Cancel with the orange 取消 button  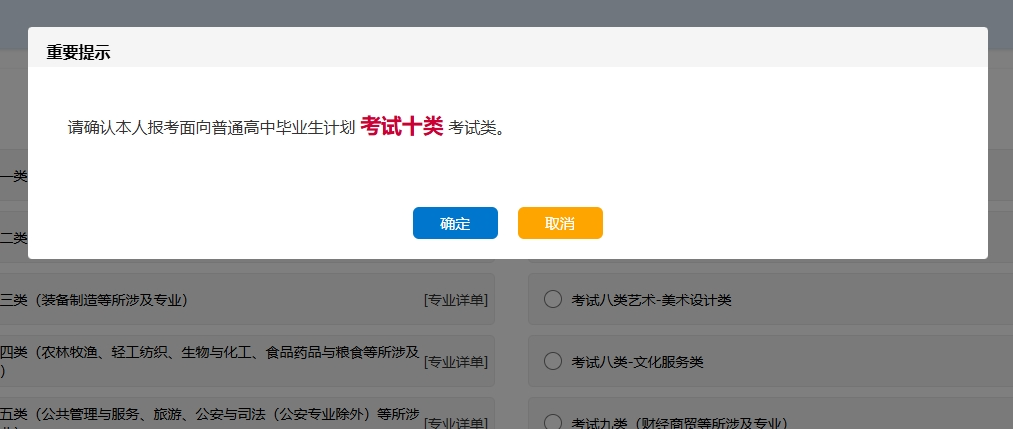[x=560, y=223]
